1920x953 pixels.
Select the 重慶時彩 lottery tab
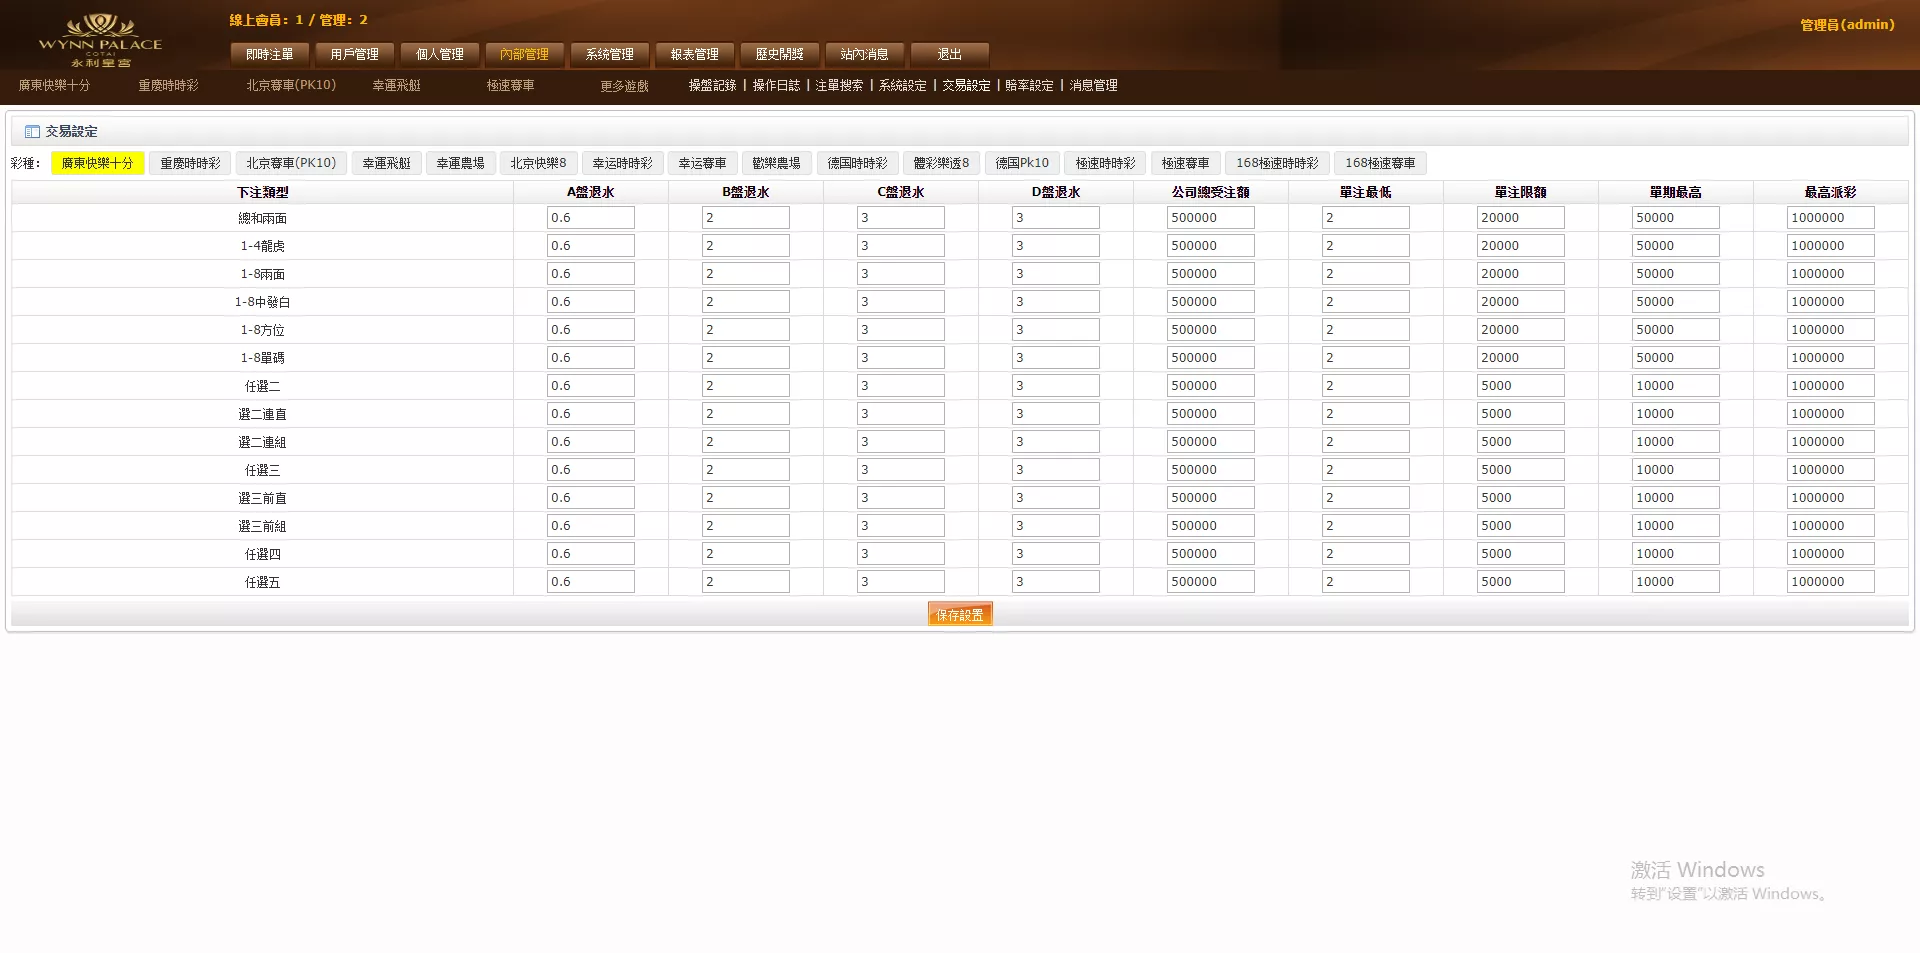189,162
